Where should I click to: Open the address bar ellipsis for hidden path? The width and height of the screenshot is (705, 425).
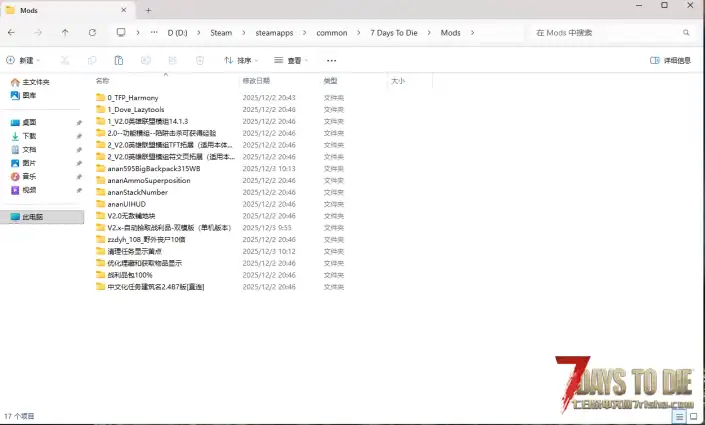(154, 32)
